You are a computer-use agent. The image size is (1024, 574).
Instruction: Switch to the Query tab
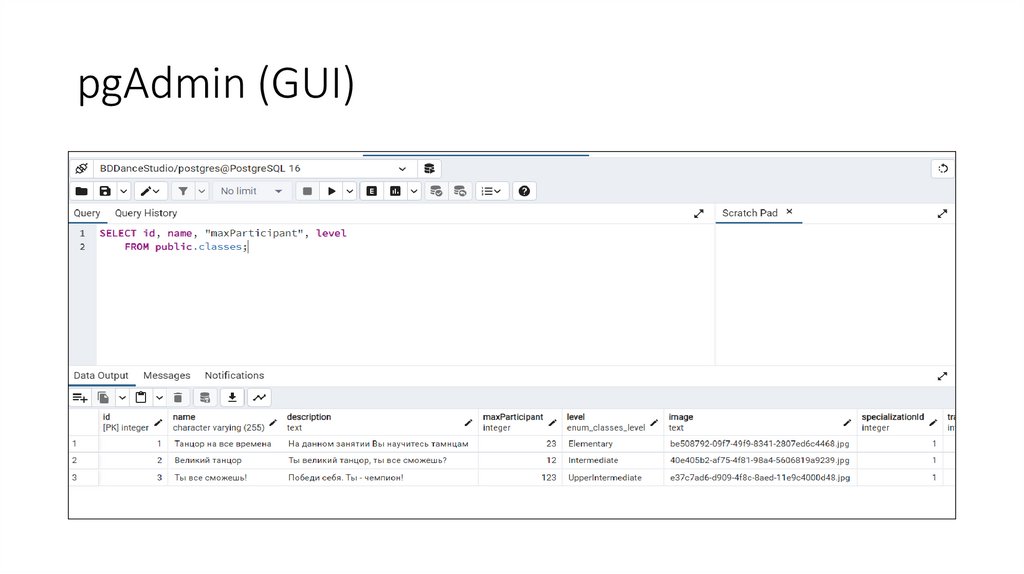click(87, 213)
